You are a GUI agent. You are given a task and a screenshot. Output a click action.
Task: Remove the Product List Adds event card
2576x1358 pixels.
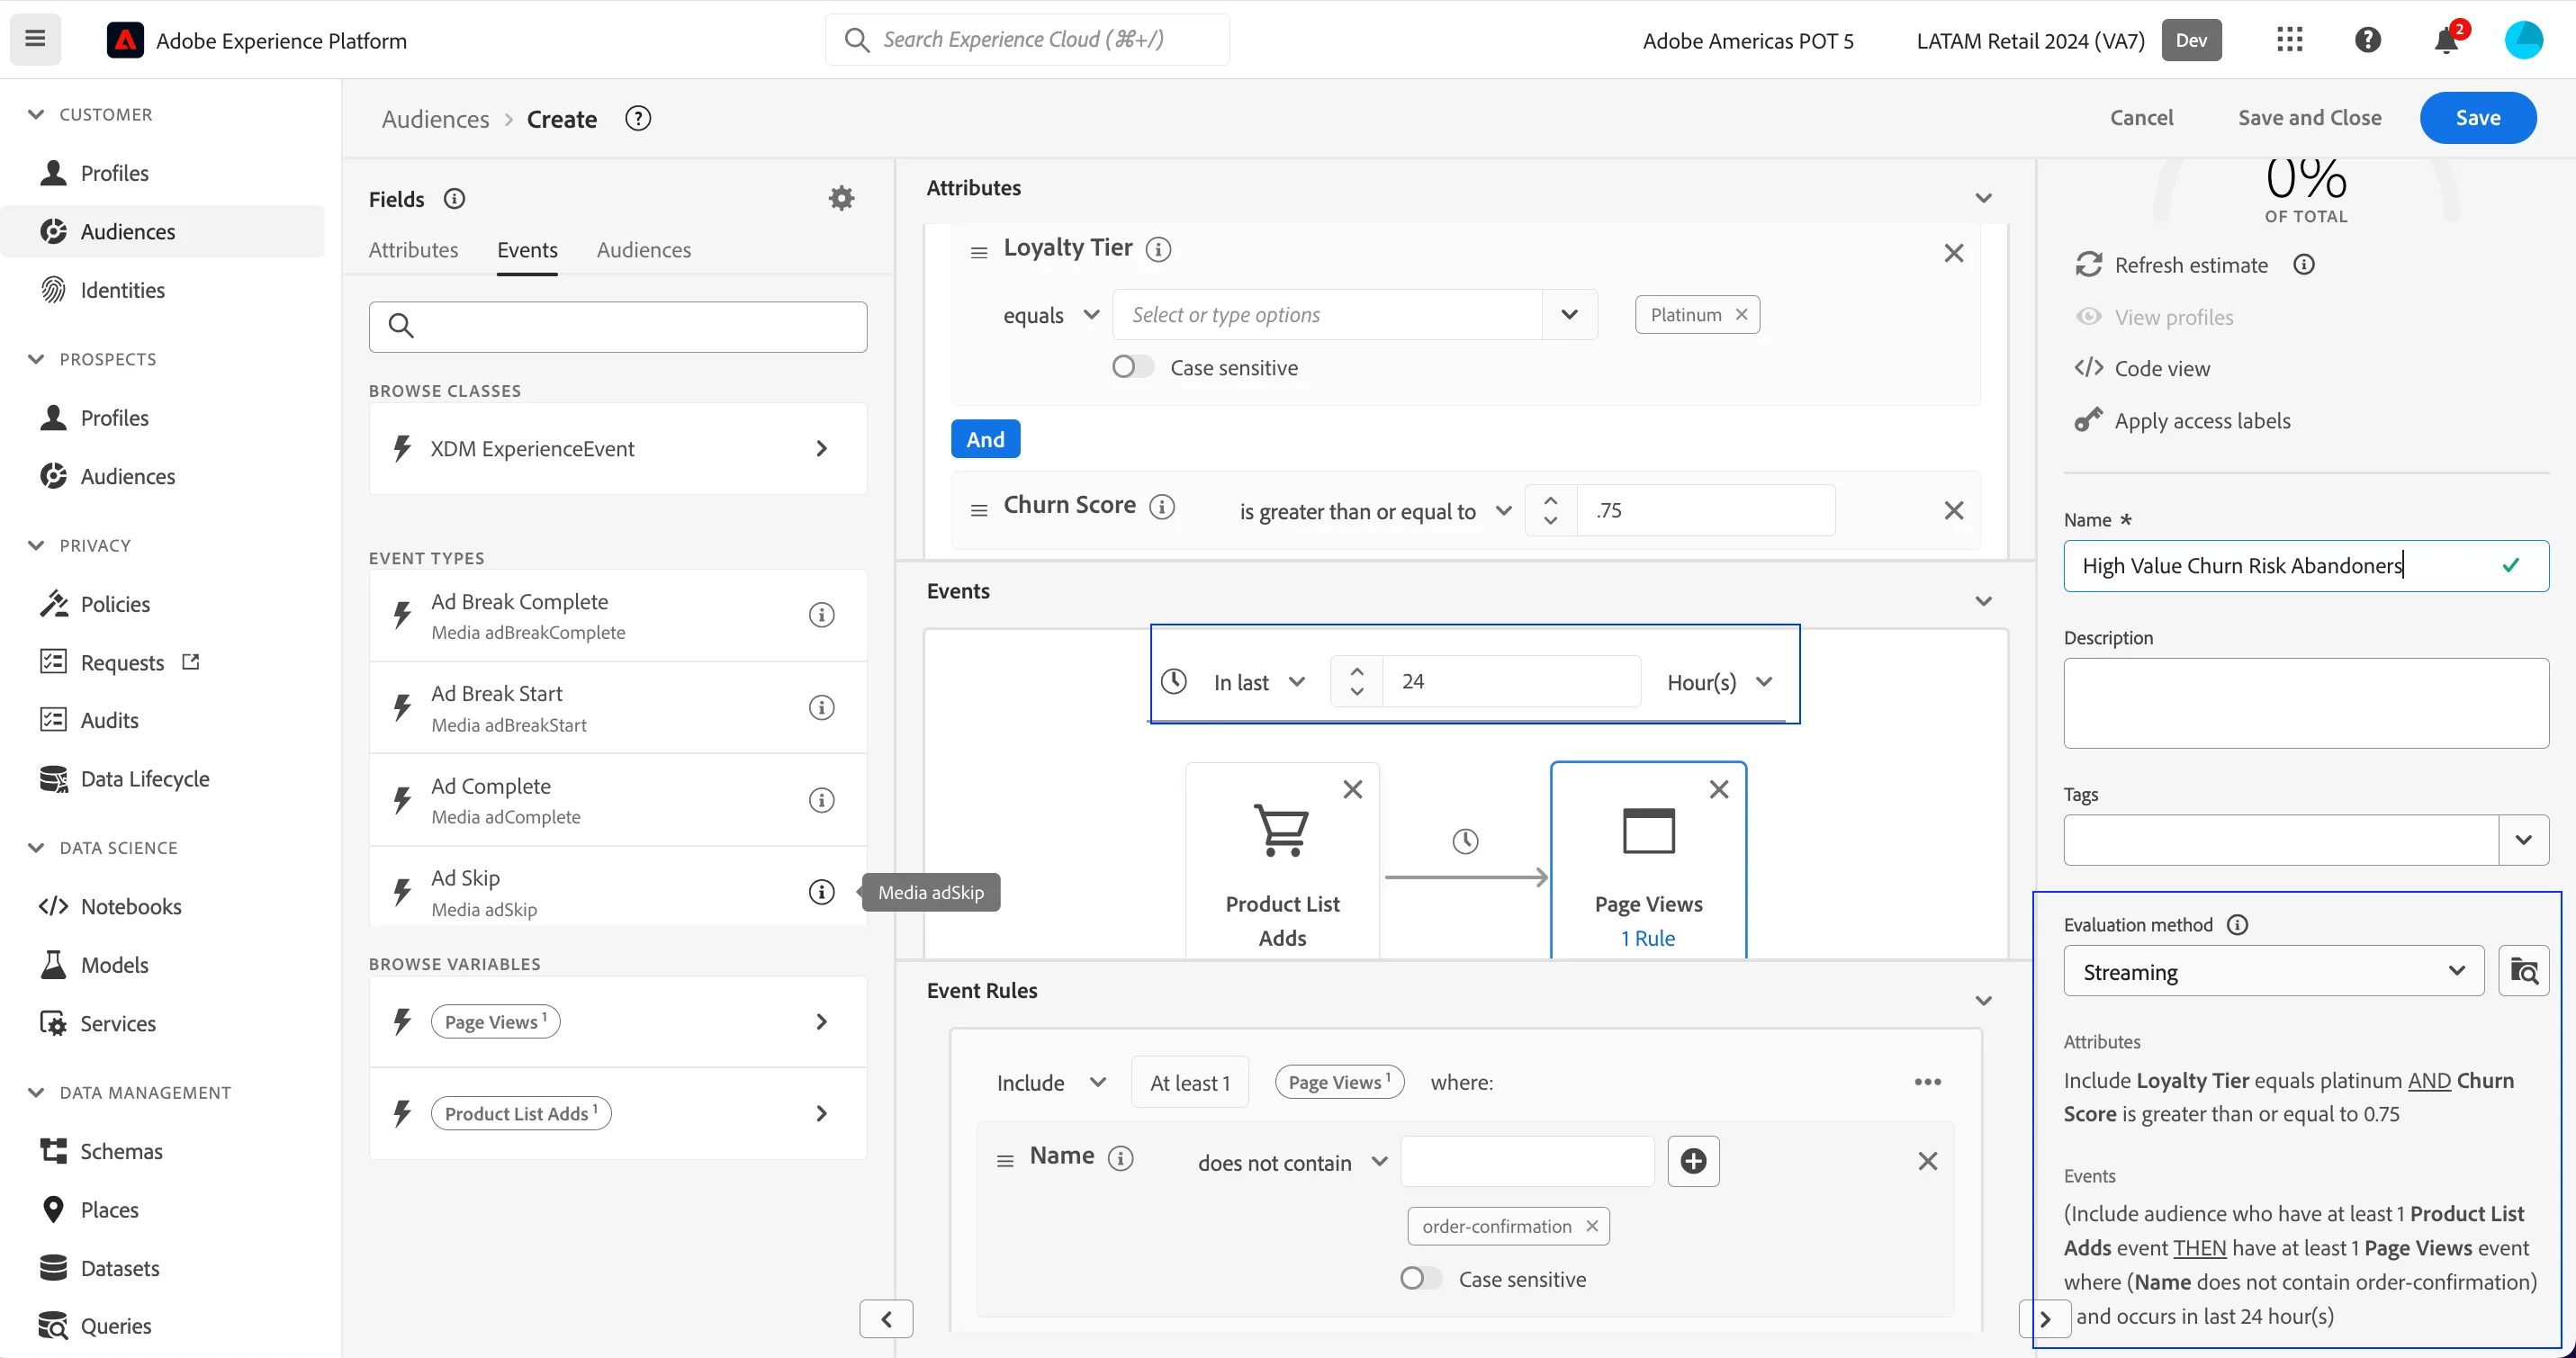pyautogui.click(x=1353, y=790)
